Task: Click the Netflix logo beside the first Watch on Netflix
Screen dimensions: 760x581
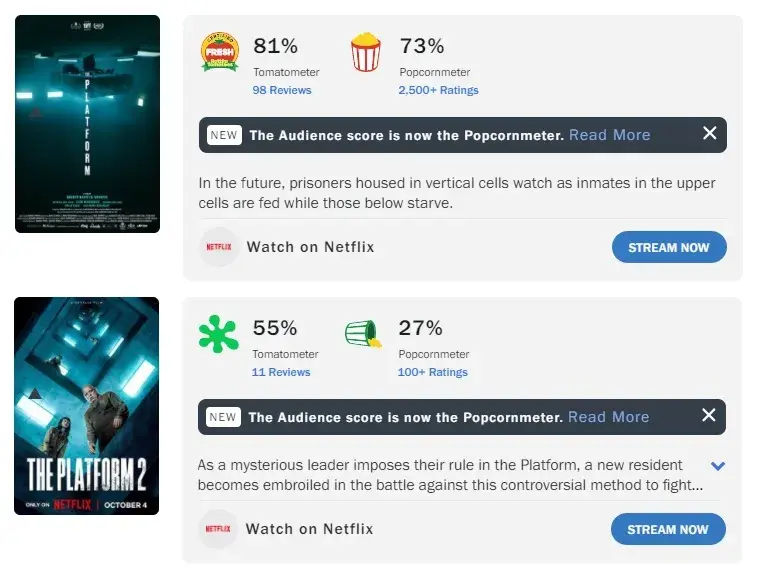Action: pyautogui.click(x=219, y=247)
